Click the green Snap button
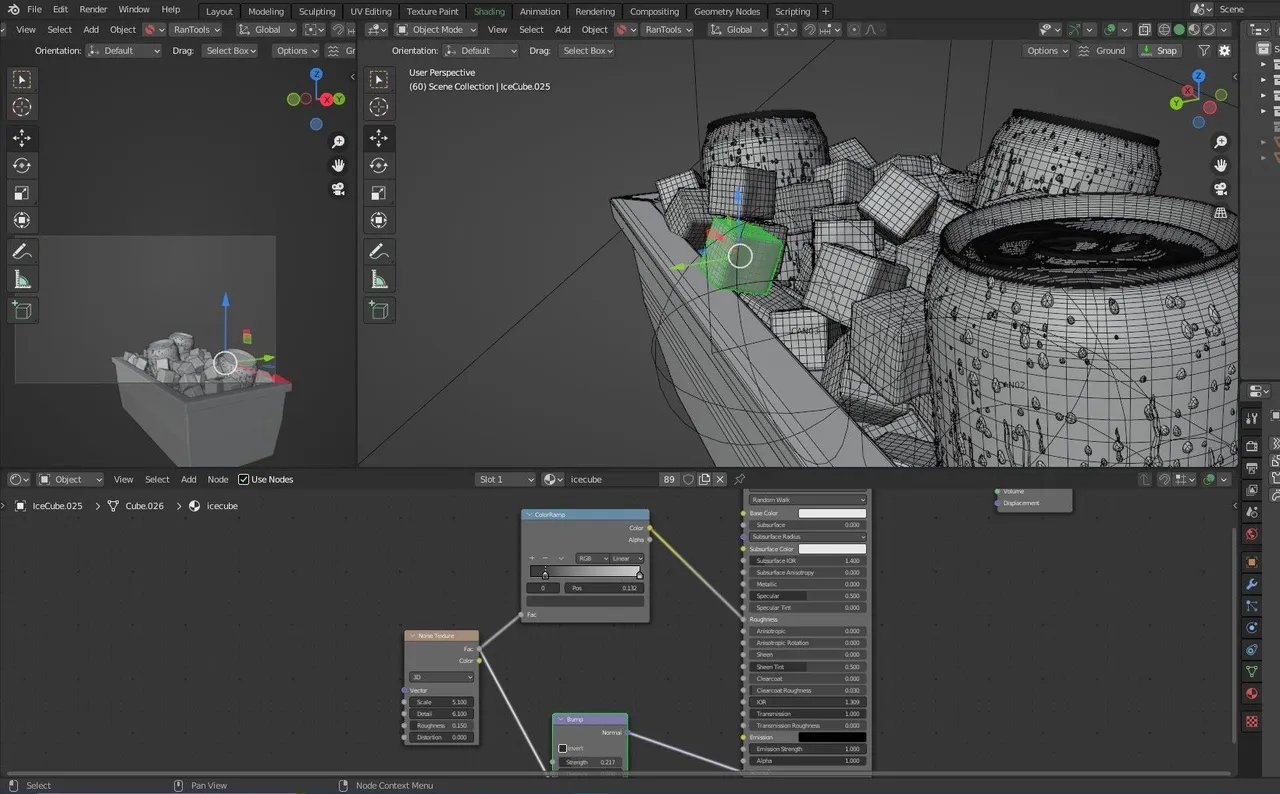Viewport: 1280px width, 794px height. (x=1160, y=51)
